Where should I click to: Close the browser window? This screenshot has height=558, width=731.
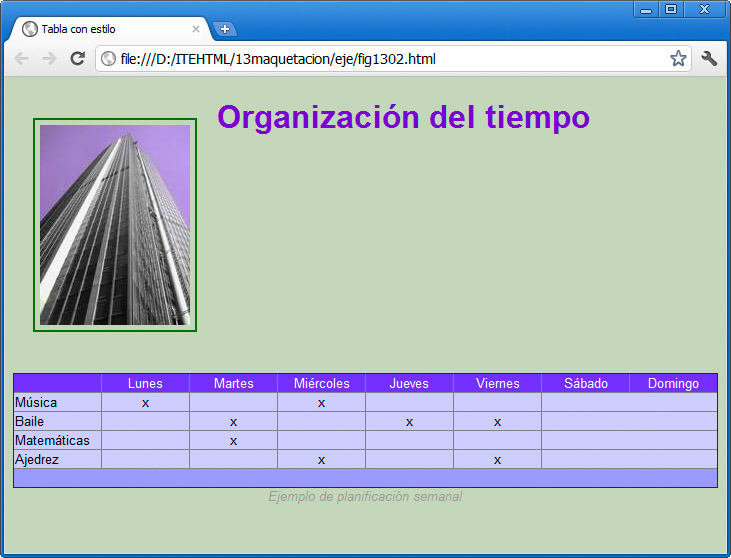point(704,9)
